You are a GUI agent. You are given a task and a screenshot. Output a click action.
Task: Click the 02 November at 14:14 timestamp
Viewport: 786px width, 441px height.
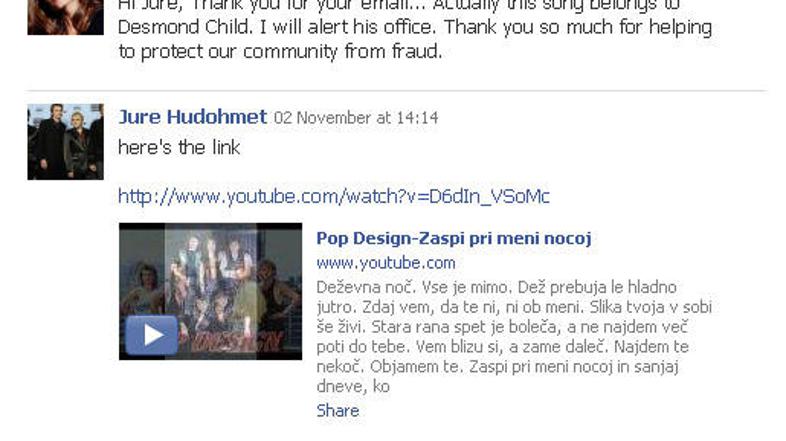(356, 118)
